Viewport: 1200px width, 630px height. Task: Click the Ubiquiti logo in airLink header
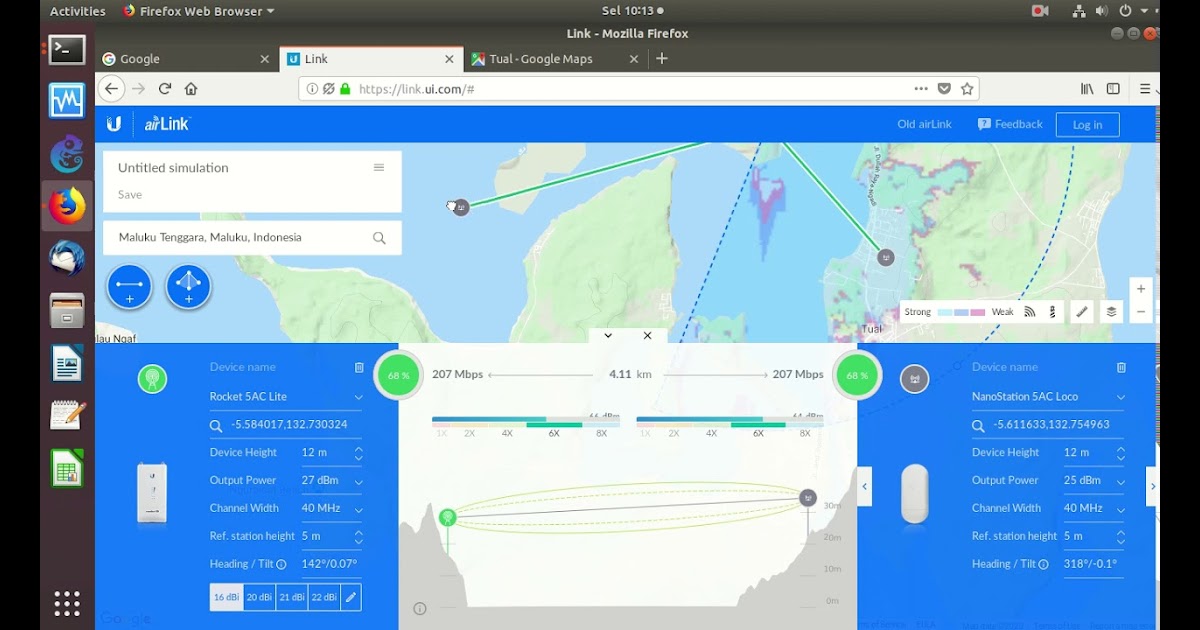[114, 124]
